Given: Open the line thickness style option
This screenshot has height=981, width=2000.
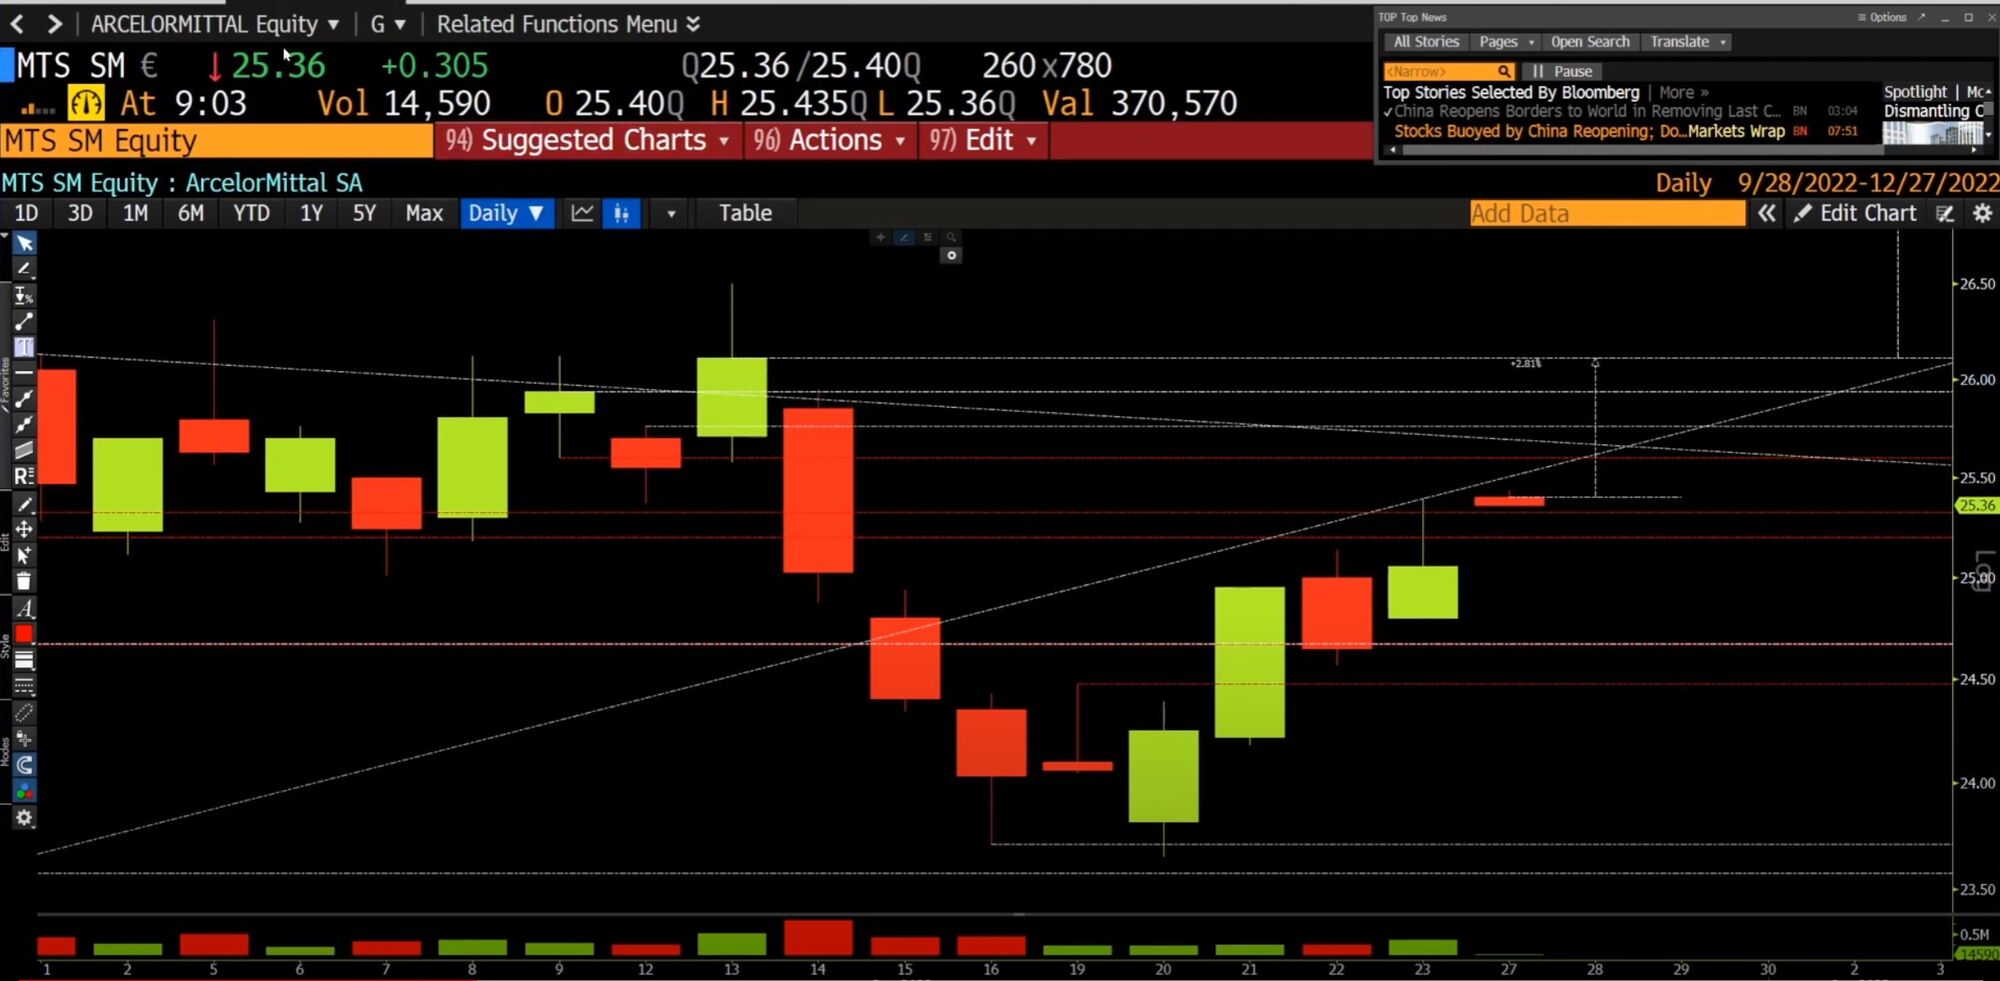Looking at the screenshot, I should (24, 660).
